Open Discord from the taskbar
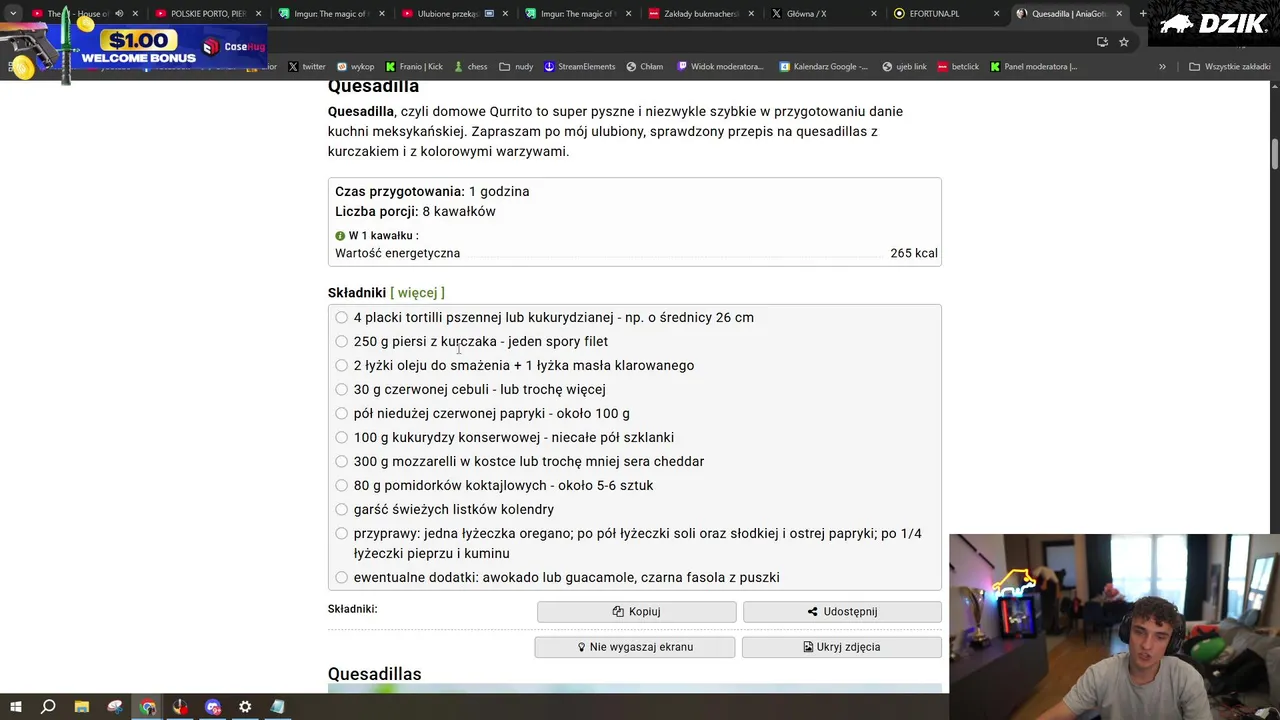1280x720 pixels. tap(213, 707)
